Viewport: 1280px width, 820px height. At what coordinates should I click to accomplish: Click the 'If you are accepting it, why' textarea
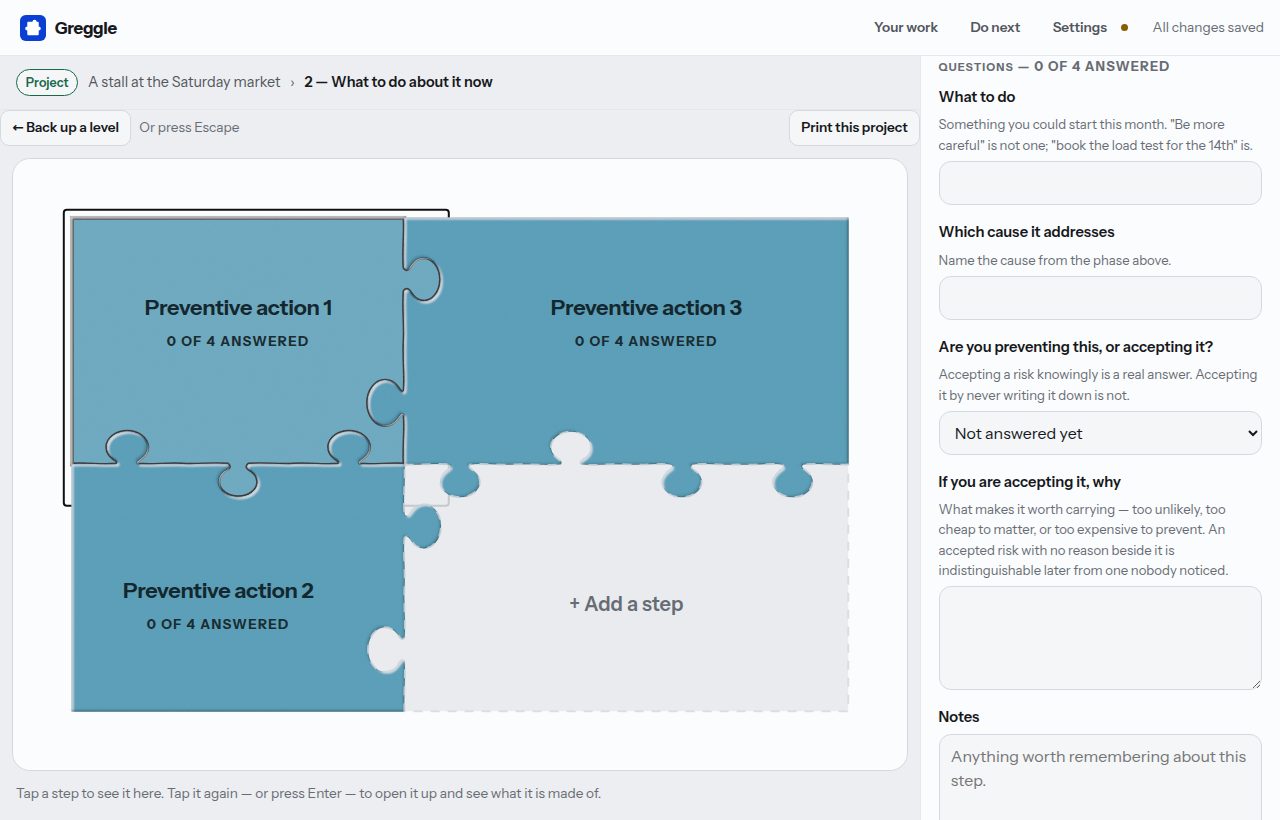1100,638
